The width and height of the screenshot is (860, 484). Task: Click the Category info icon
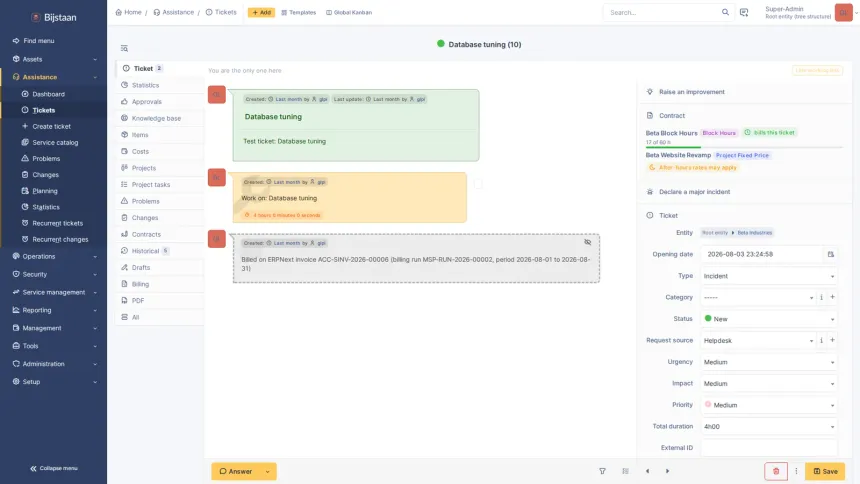point(821,297)
